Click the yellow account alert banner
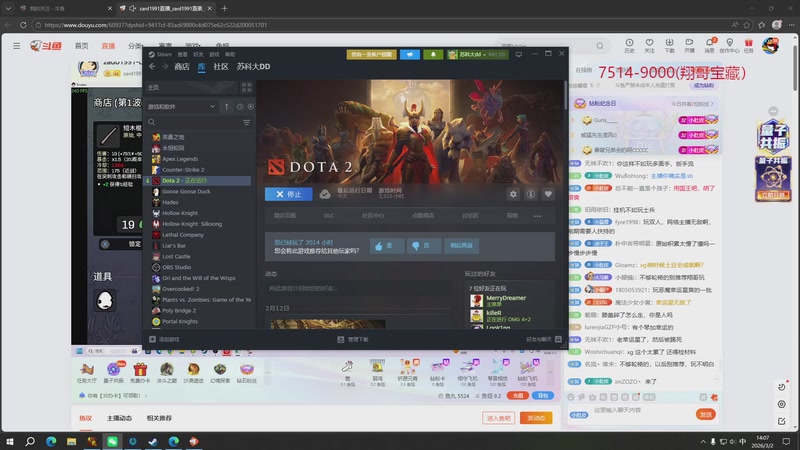The height and width of the screenshot is (450, 800). coord(371,54)
